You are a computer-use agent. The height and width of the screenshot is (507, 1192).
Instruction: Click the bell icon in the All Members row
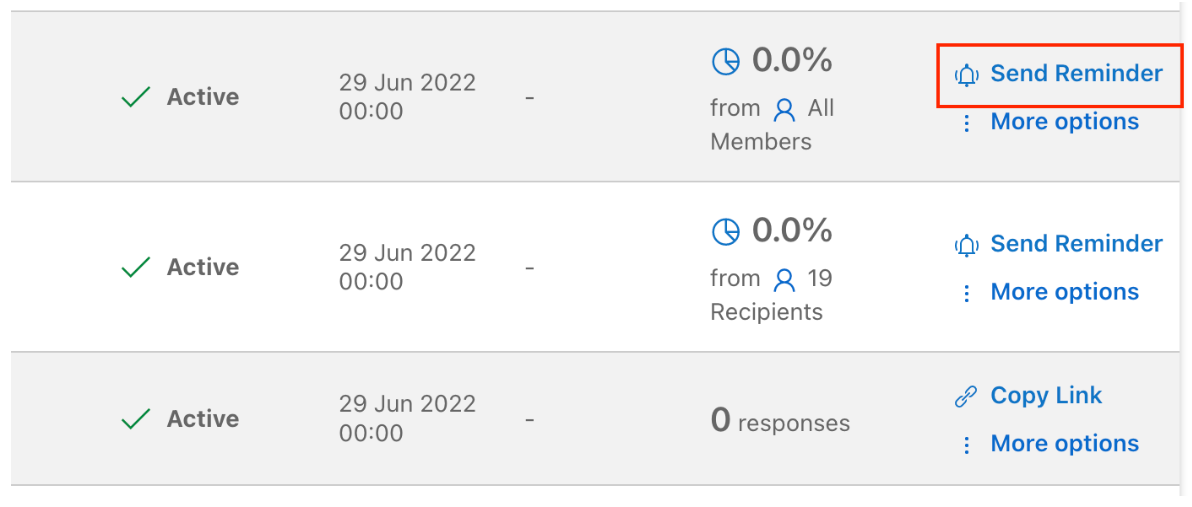pyautogui.click(x=966, y=74)
